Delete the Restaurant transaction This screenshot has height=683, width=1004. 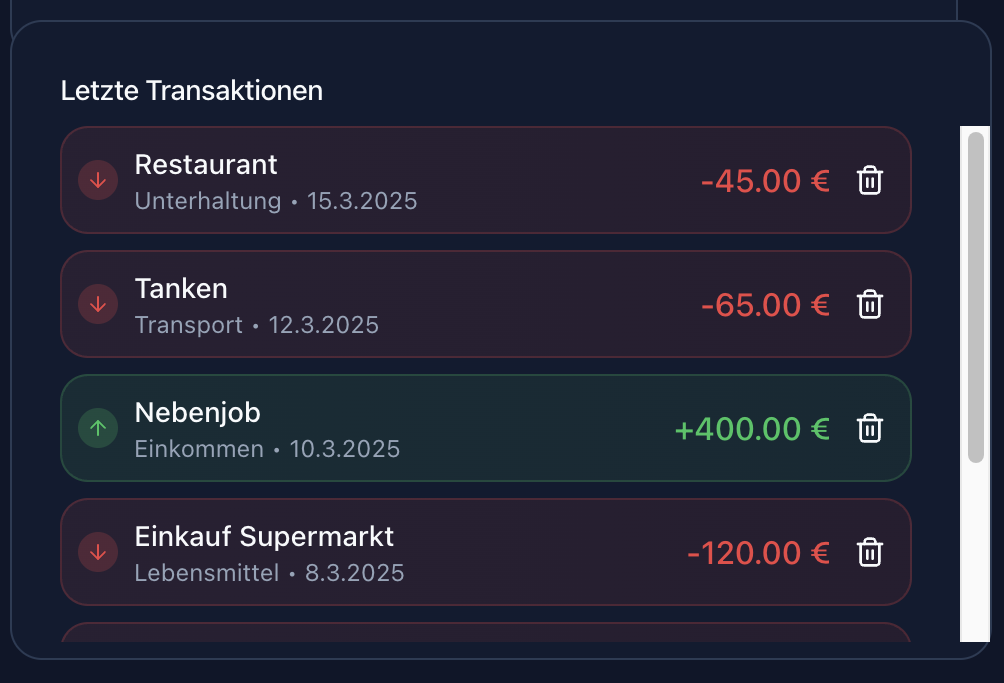click(x=870, y=181)
